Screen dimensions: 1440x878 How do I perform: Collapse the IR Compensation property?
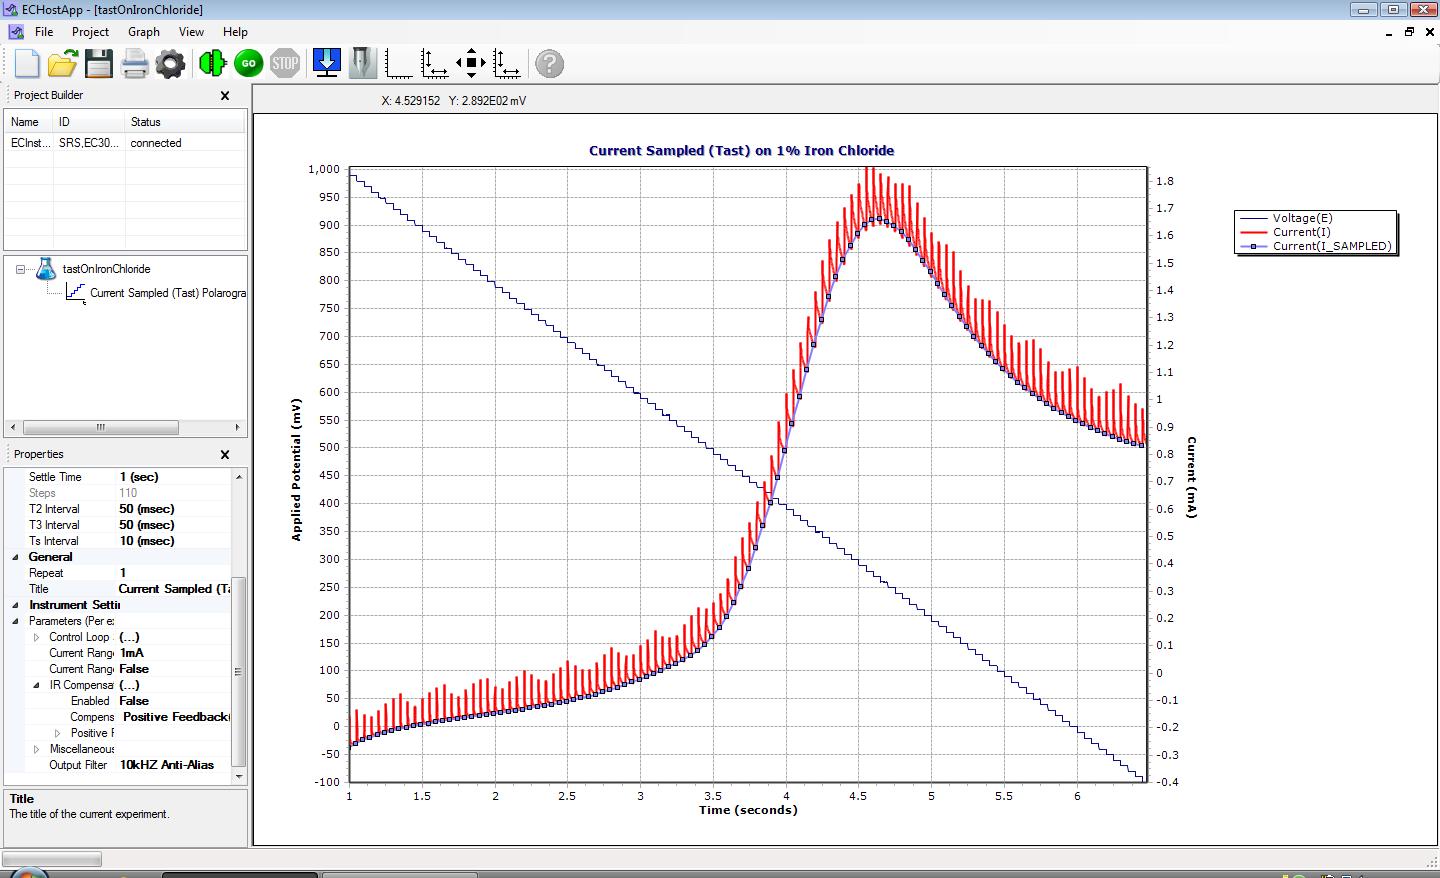[x=37, y=685]
